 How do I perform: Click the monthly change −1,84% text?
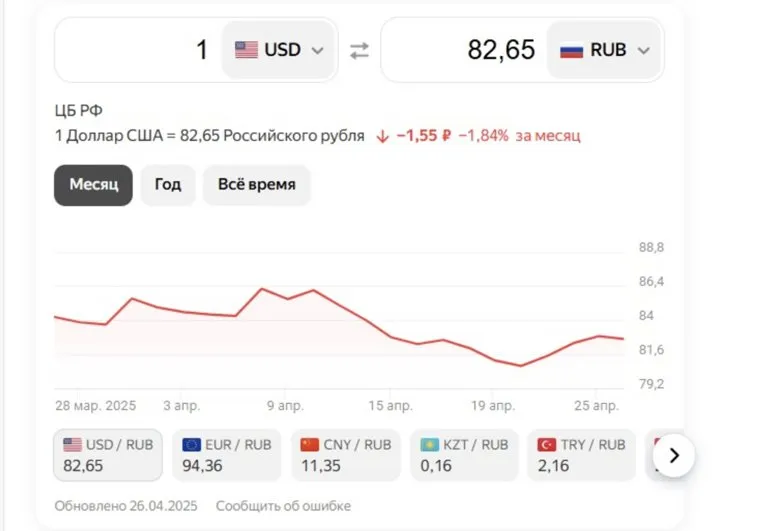(483, 136)
